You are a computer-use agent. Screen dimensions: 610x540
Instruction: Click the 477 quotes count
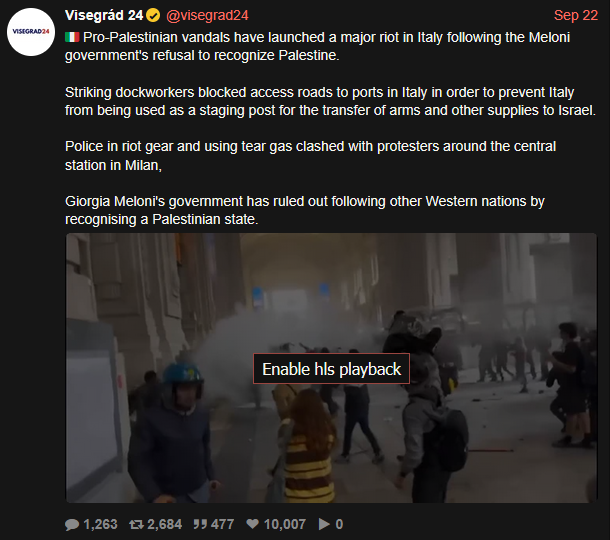click(x=222, y=524)
